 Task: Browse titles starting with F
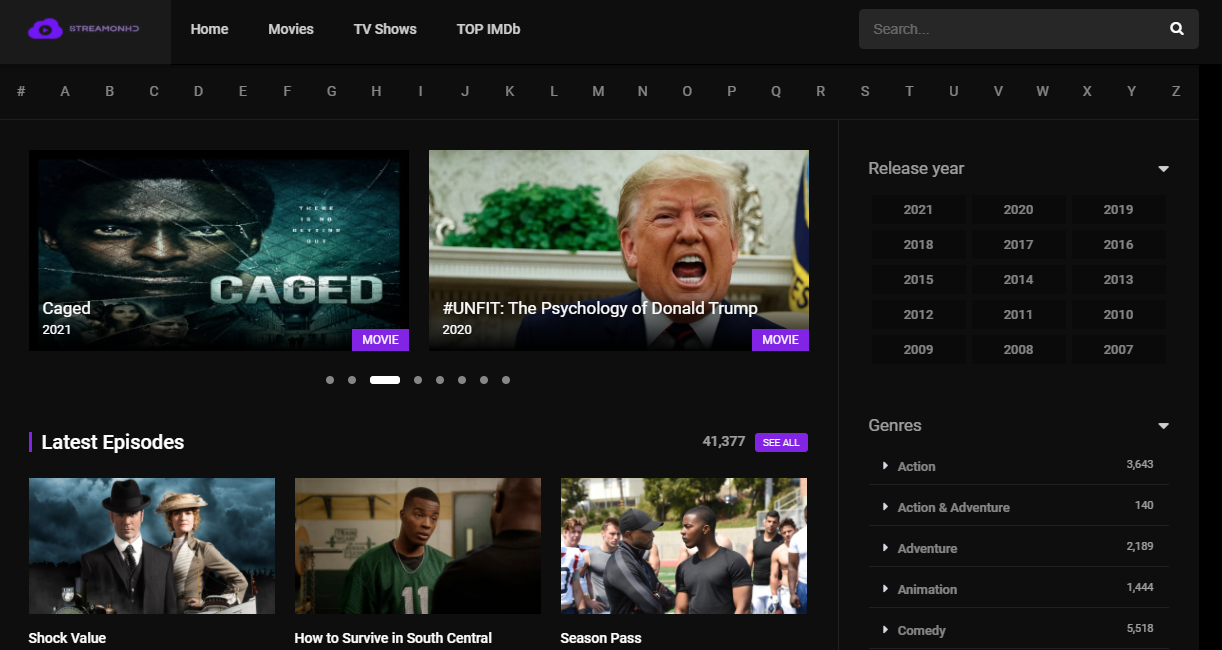(287, 91)
